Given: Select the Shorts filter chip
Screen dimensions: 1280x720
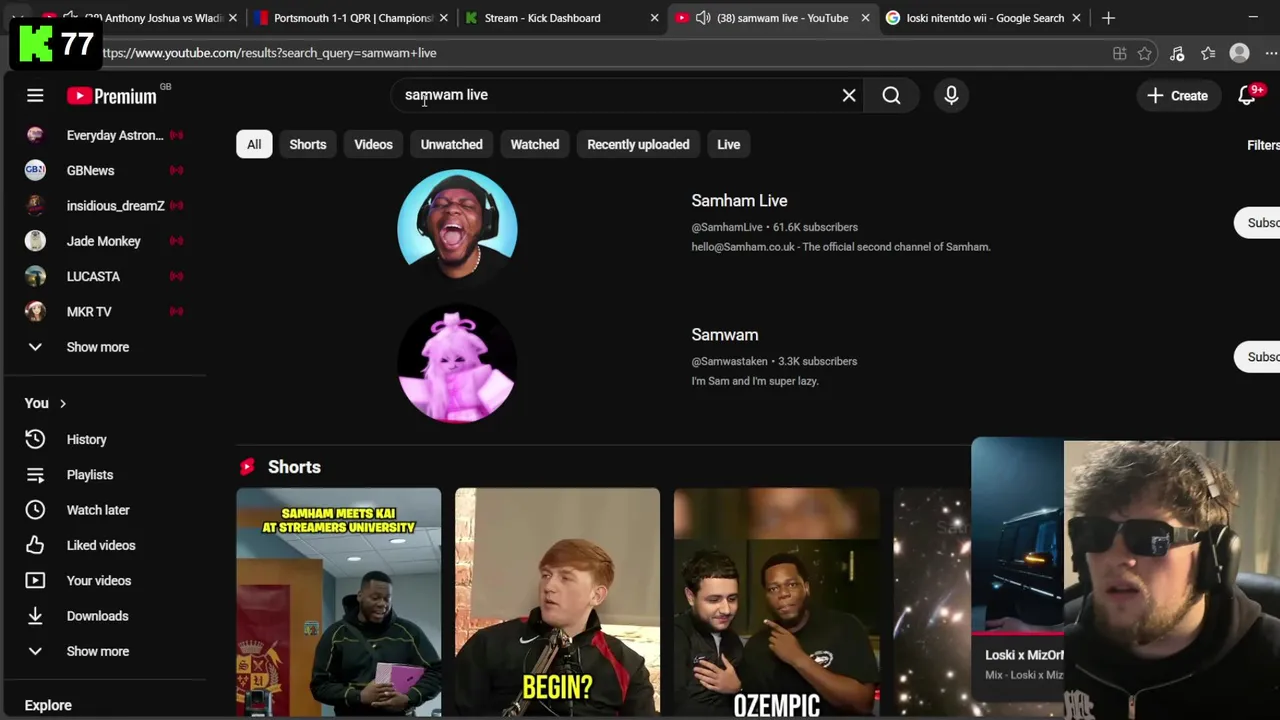Looking at the screenshot, I should [x=308, y=144].
